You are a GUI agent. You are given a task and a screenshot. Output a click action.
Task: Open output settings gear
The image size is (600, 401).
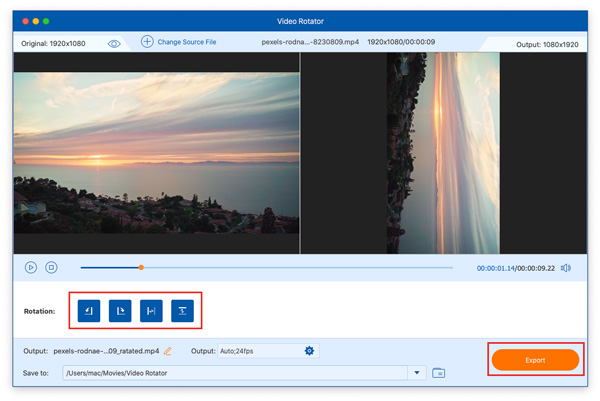pos(309,350)
